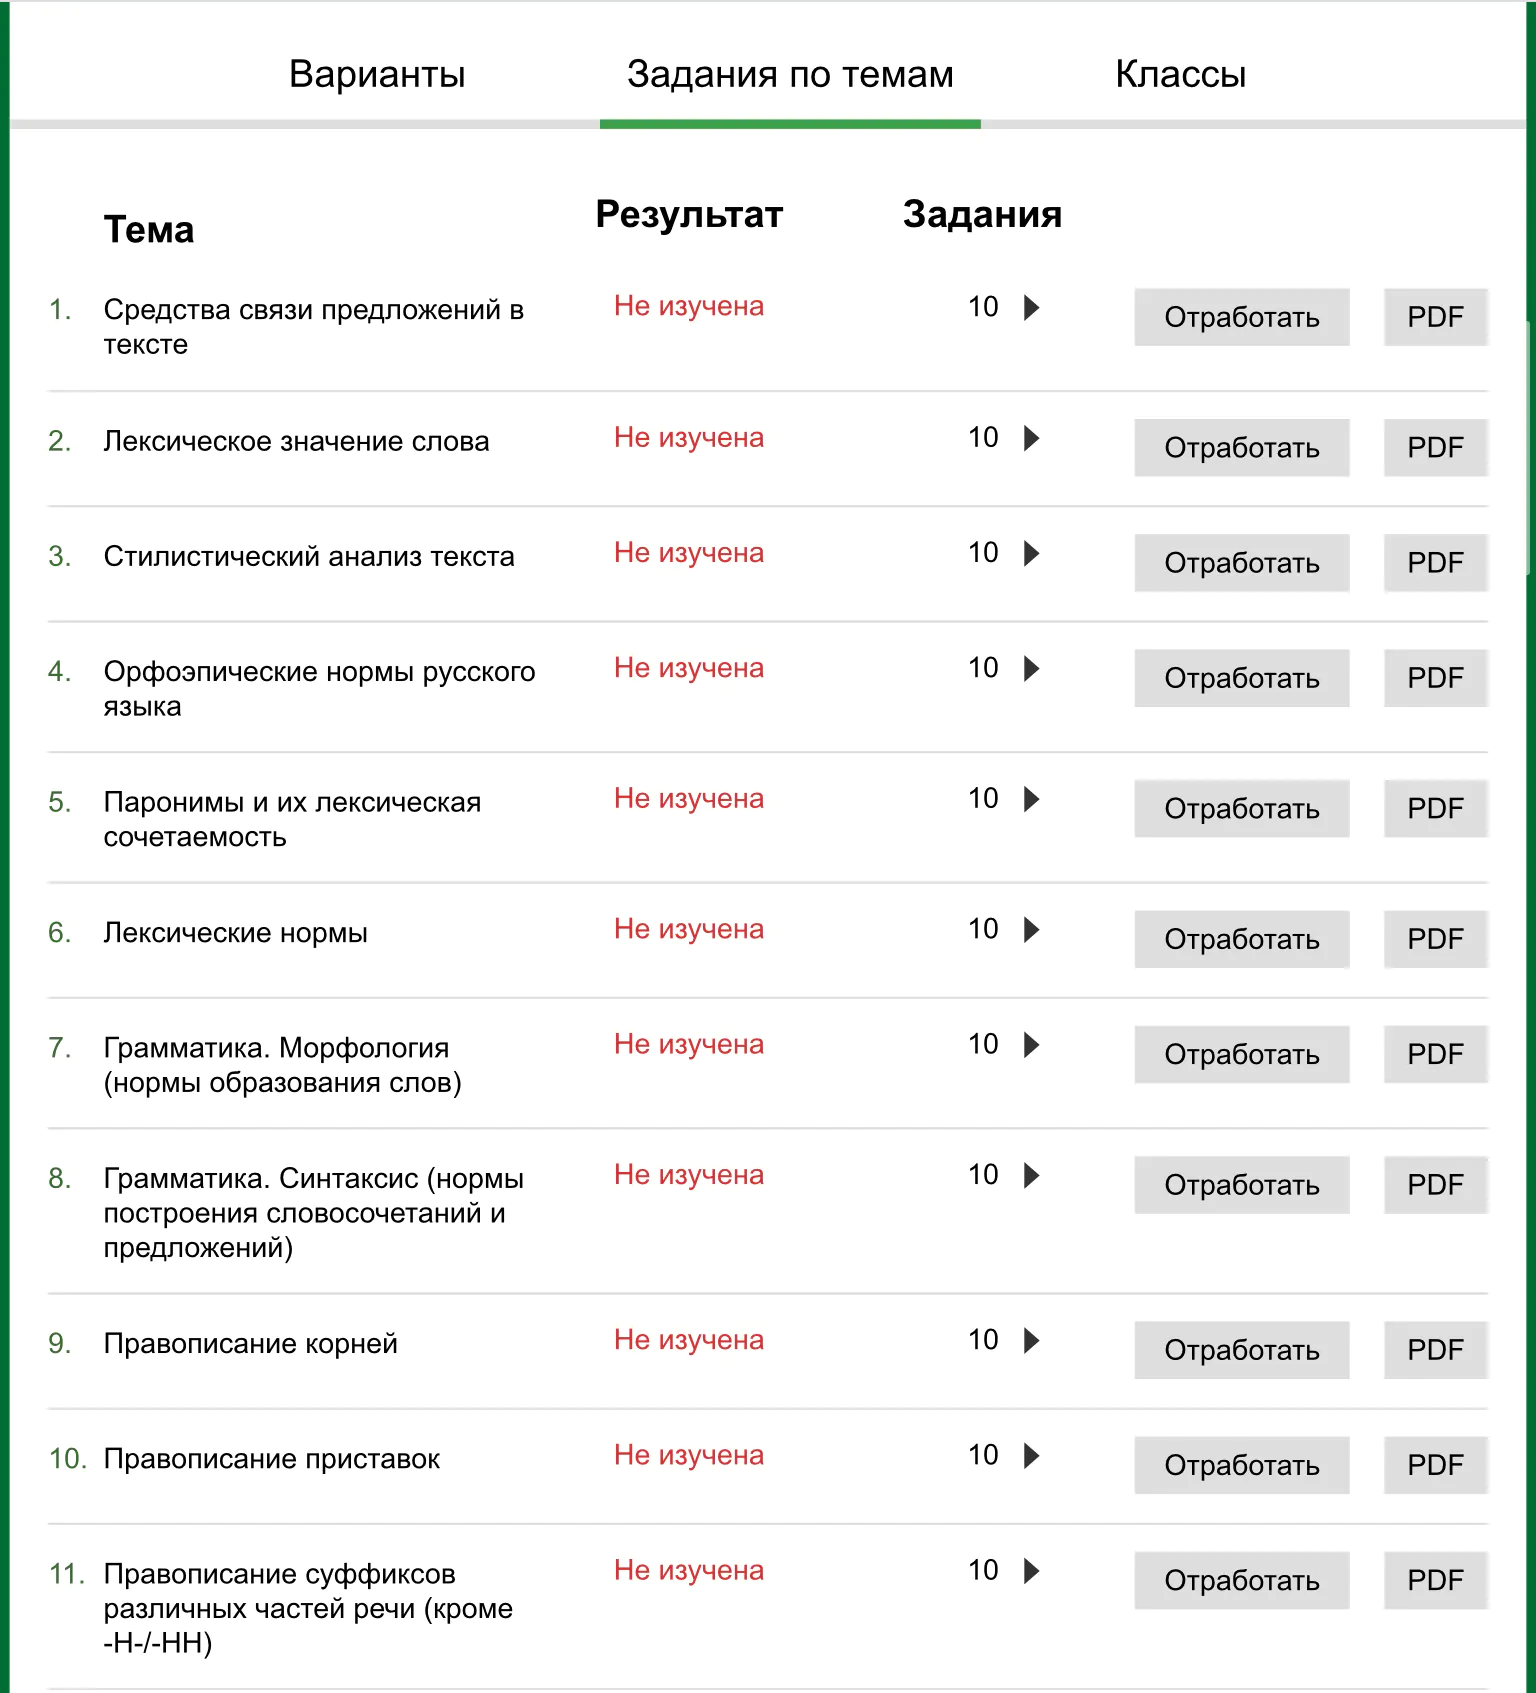
Task: Expand tasks arrow for Лексические нормы
Action: pos(1032,930)
